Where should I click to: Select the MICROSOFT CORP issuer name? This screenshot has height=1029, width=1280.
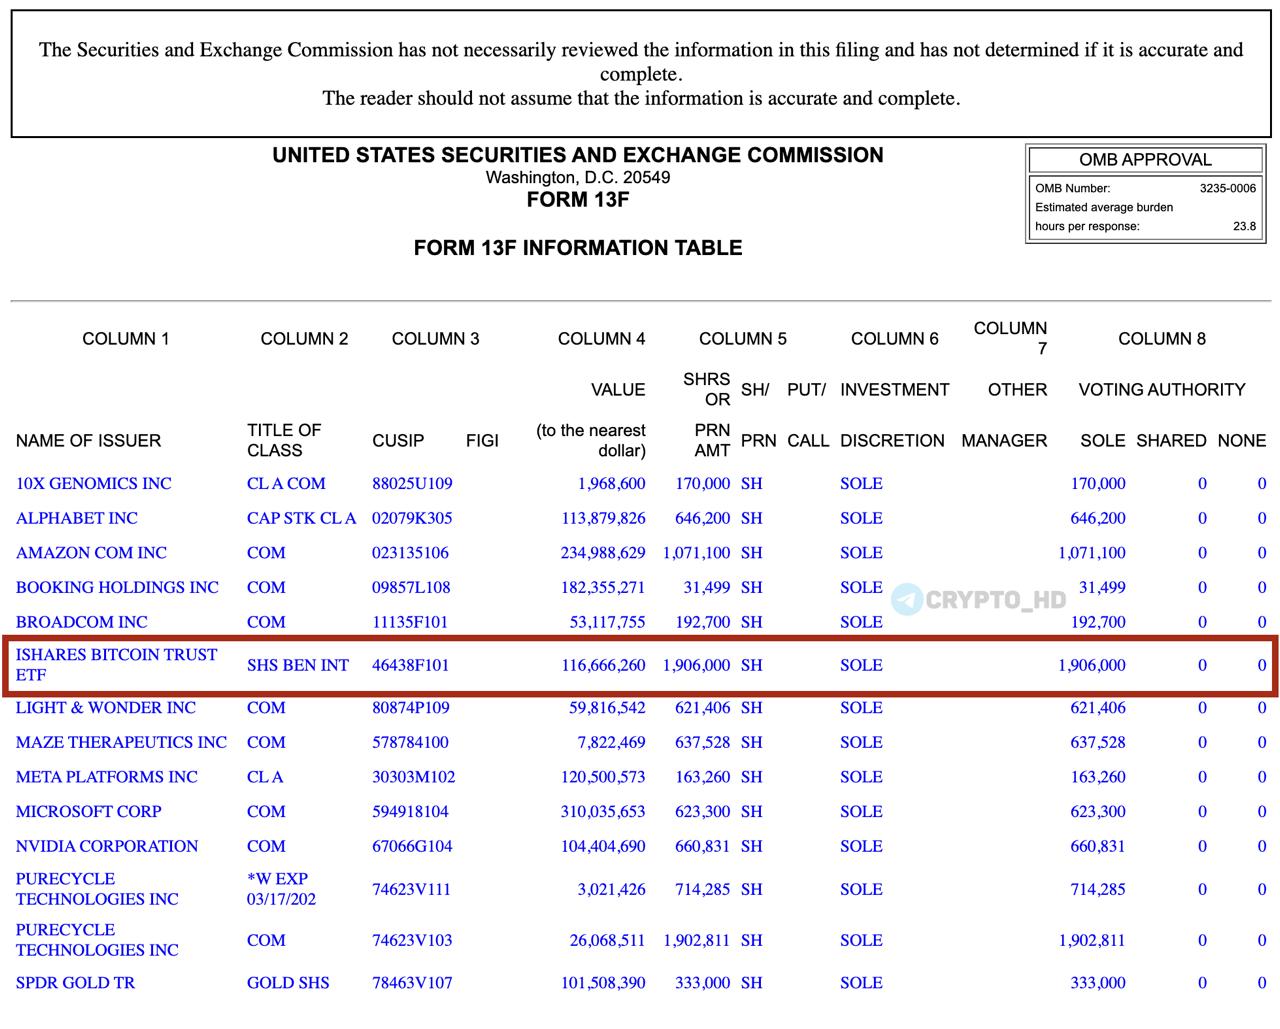click(x=88, y=811)
